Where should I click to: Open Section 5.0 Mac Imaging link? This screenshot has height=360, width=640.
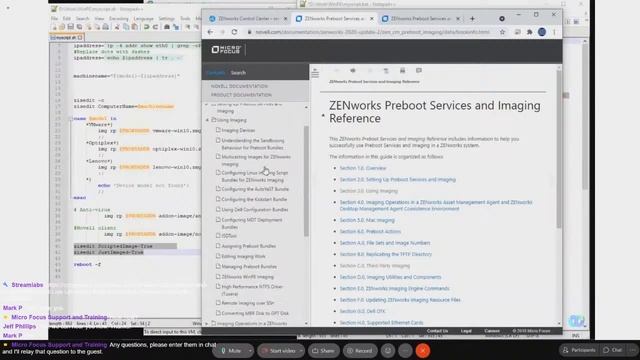click(367, 220)
